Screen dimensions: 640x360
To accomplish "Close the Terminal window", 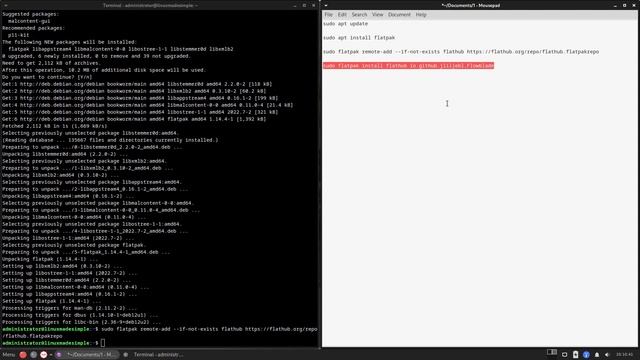I will click(313, 5).
